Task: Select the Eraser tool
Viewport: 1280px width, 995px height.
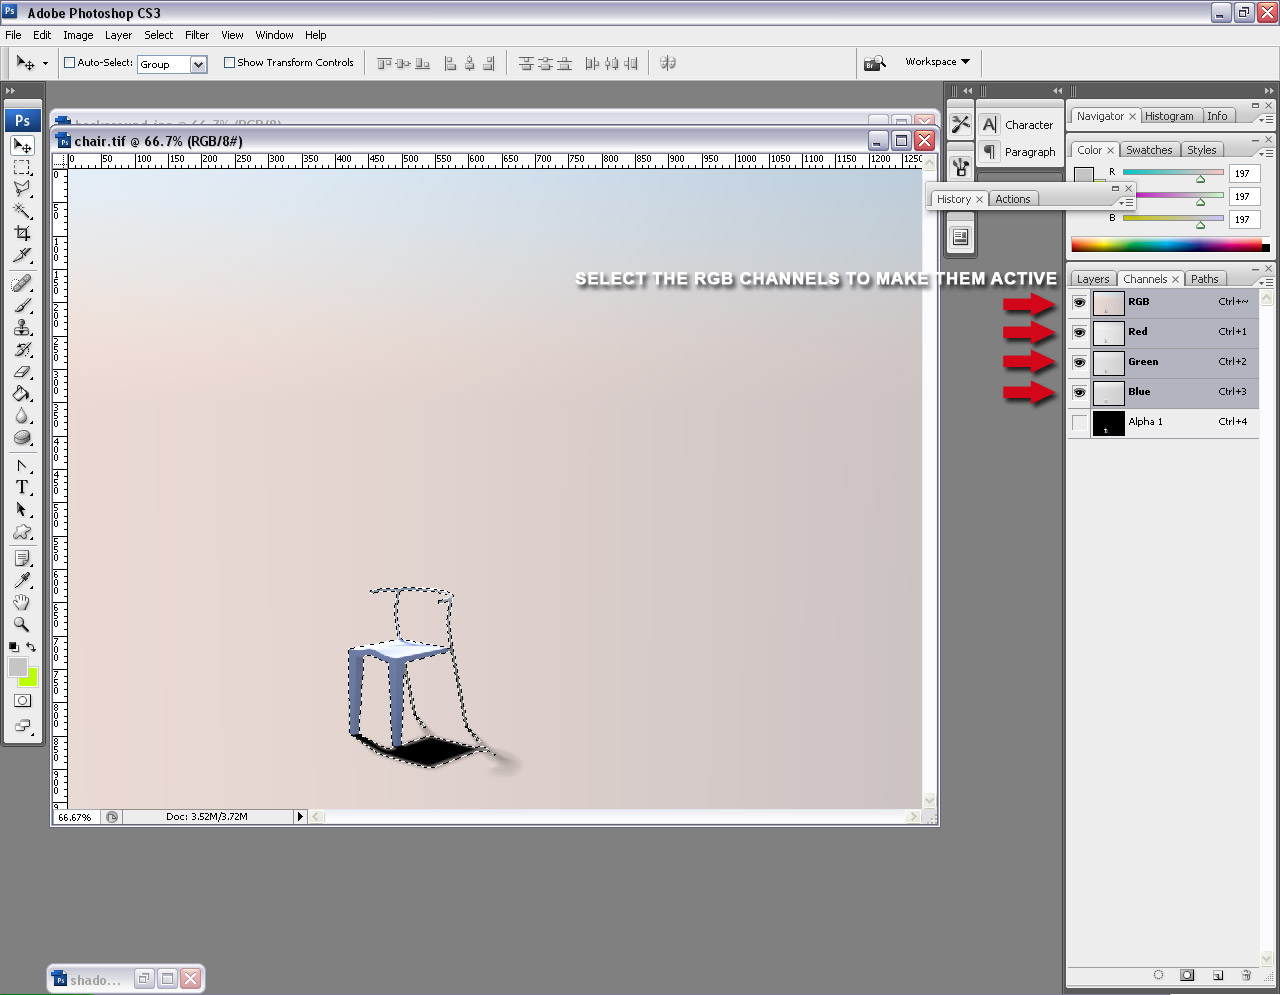Action: coord(22,372)
